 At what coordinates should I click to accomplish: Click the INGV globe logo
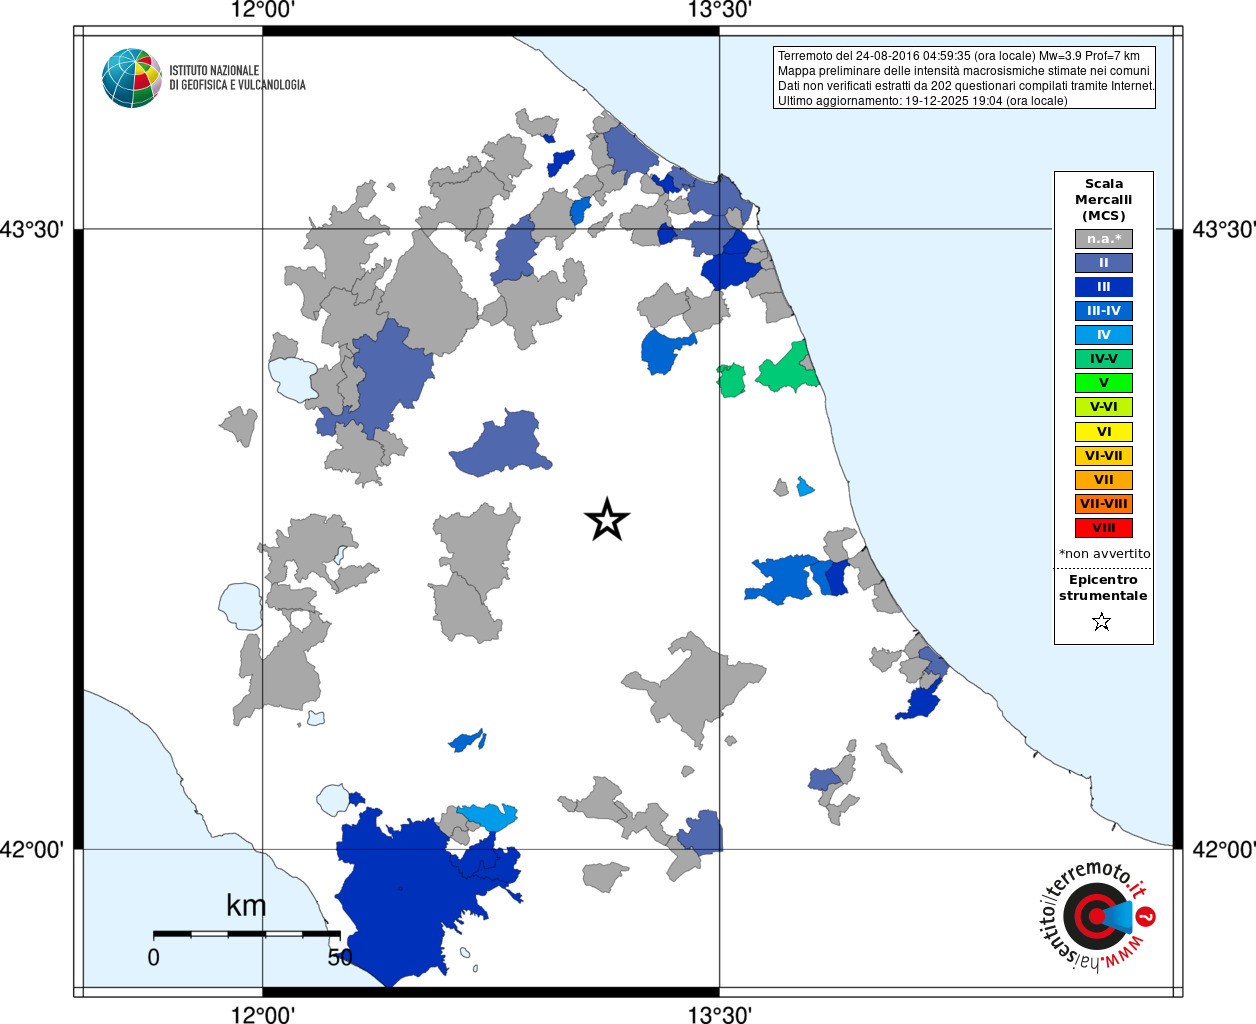coord(132,78)
